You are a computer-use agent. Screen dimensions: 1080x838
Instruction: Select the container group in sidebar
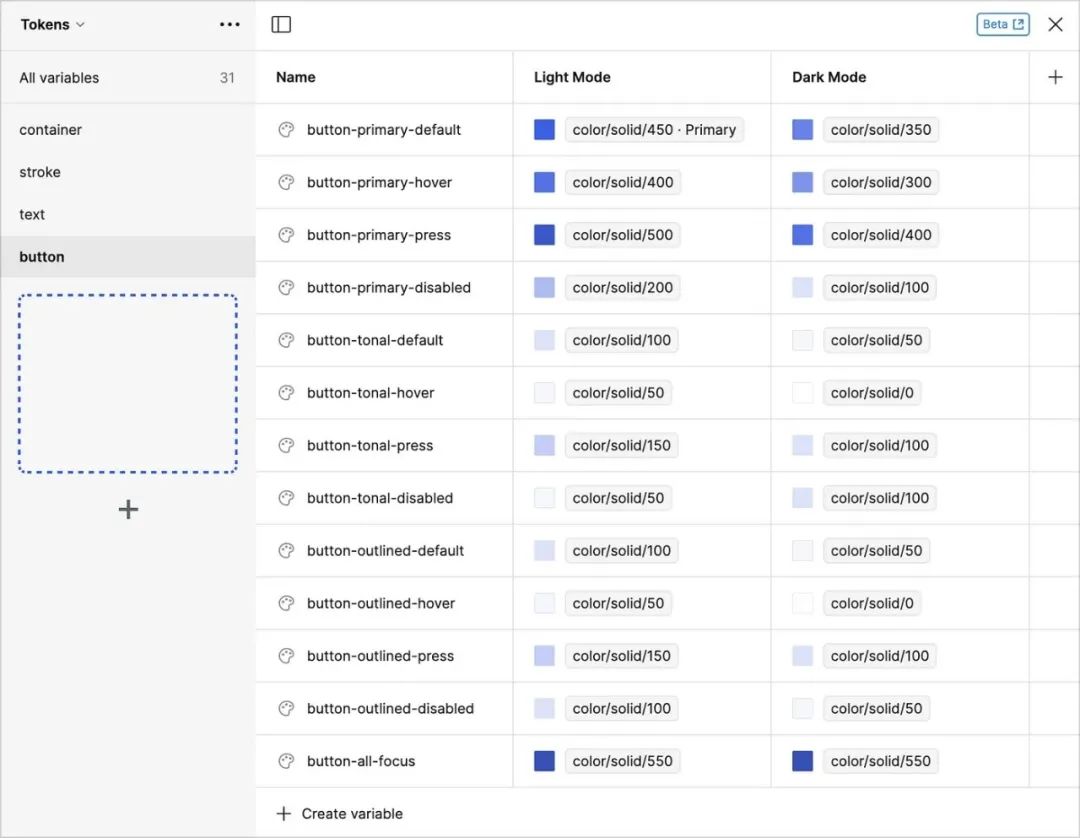pyautogui.click(x=51, y=130)
